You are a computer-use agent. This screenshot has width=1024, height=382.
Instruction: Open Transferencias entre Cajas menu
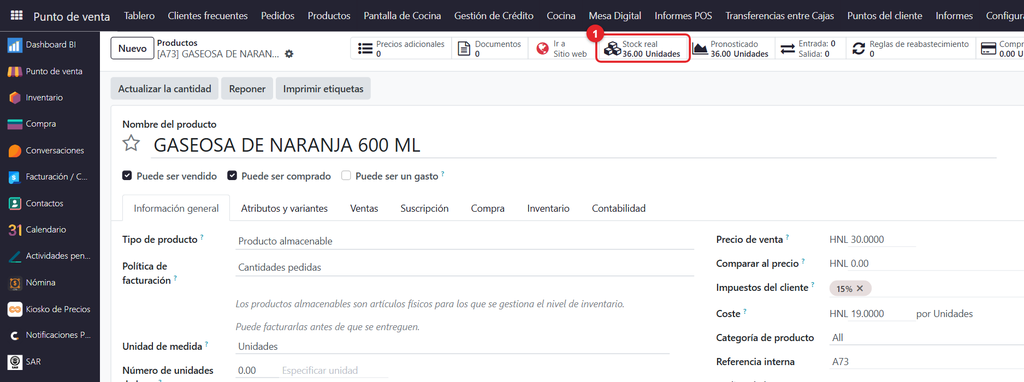click(x=779, y=16)
